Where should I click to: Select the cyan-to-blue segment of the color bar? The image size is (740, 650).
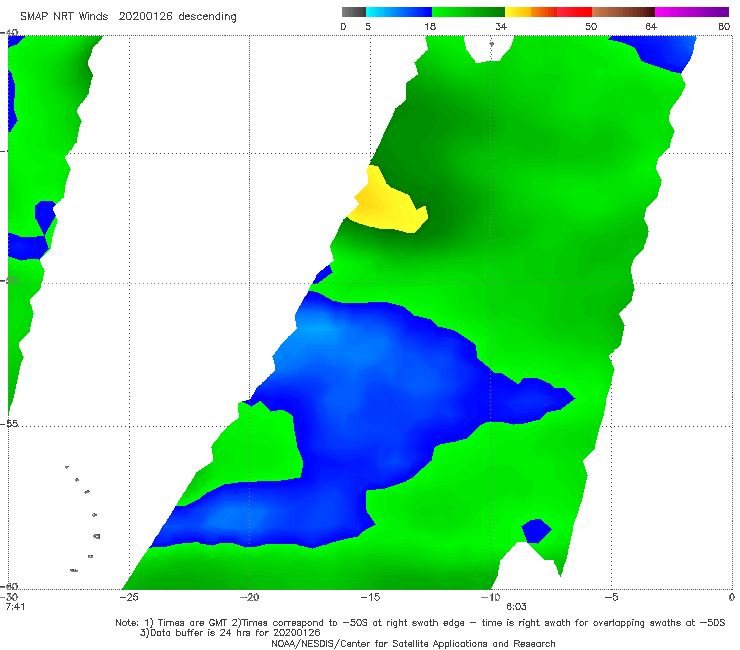(399, 12)
